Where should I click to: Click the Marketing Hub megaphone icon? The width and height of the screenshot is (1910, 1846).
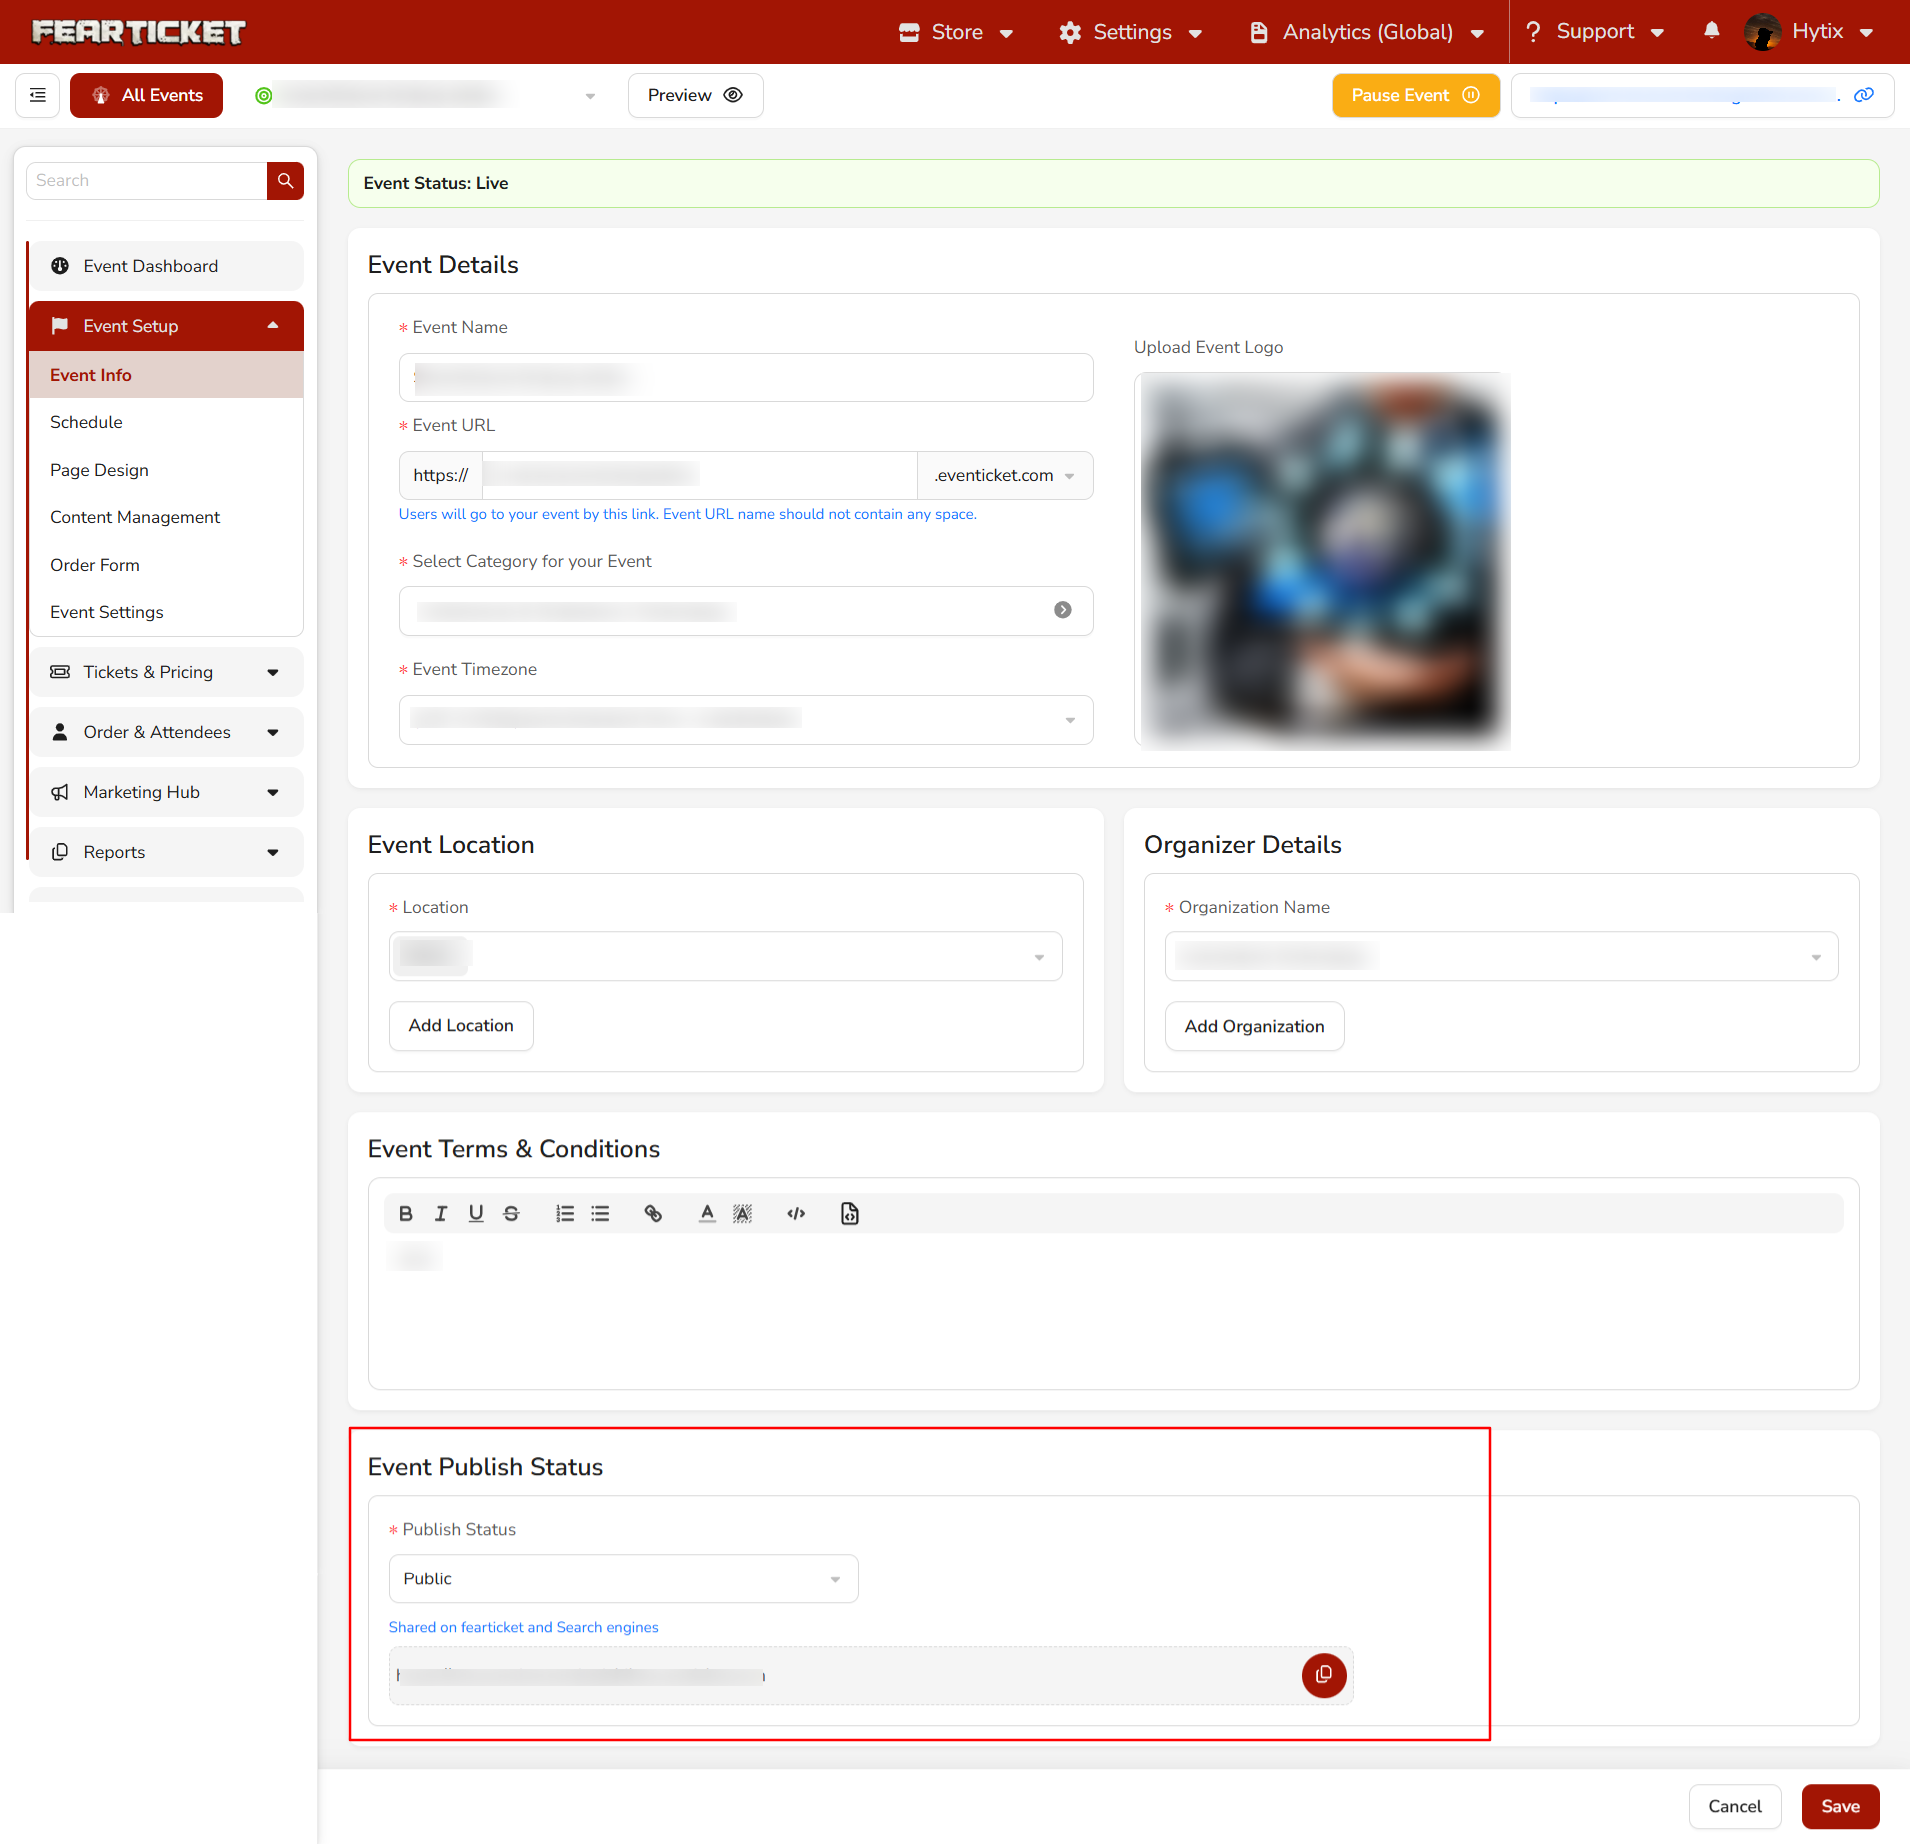60,792
